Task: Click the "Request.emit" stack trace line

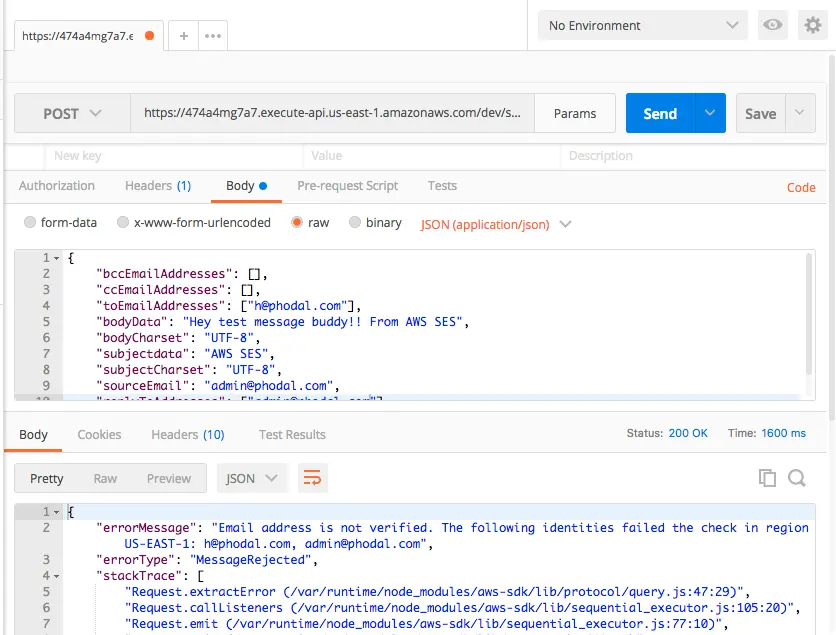Action: tap(427, 623)
